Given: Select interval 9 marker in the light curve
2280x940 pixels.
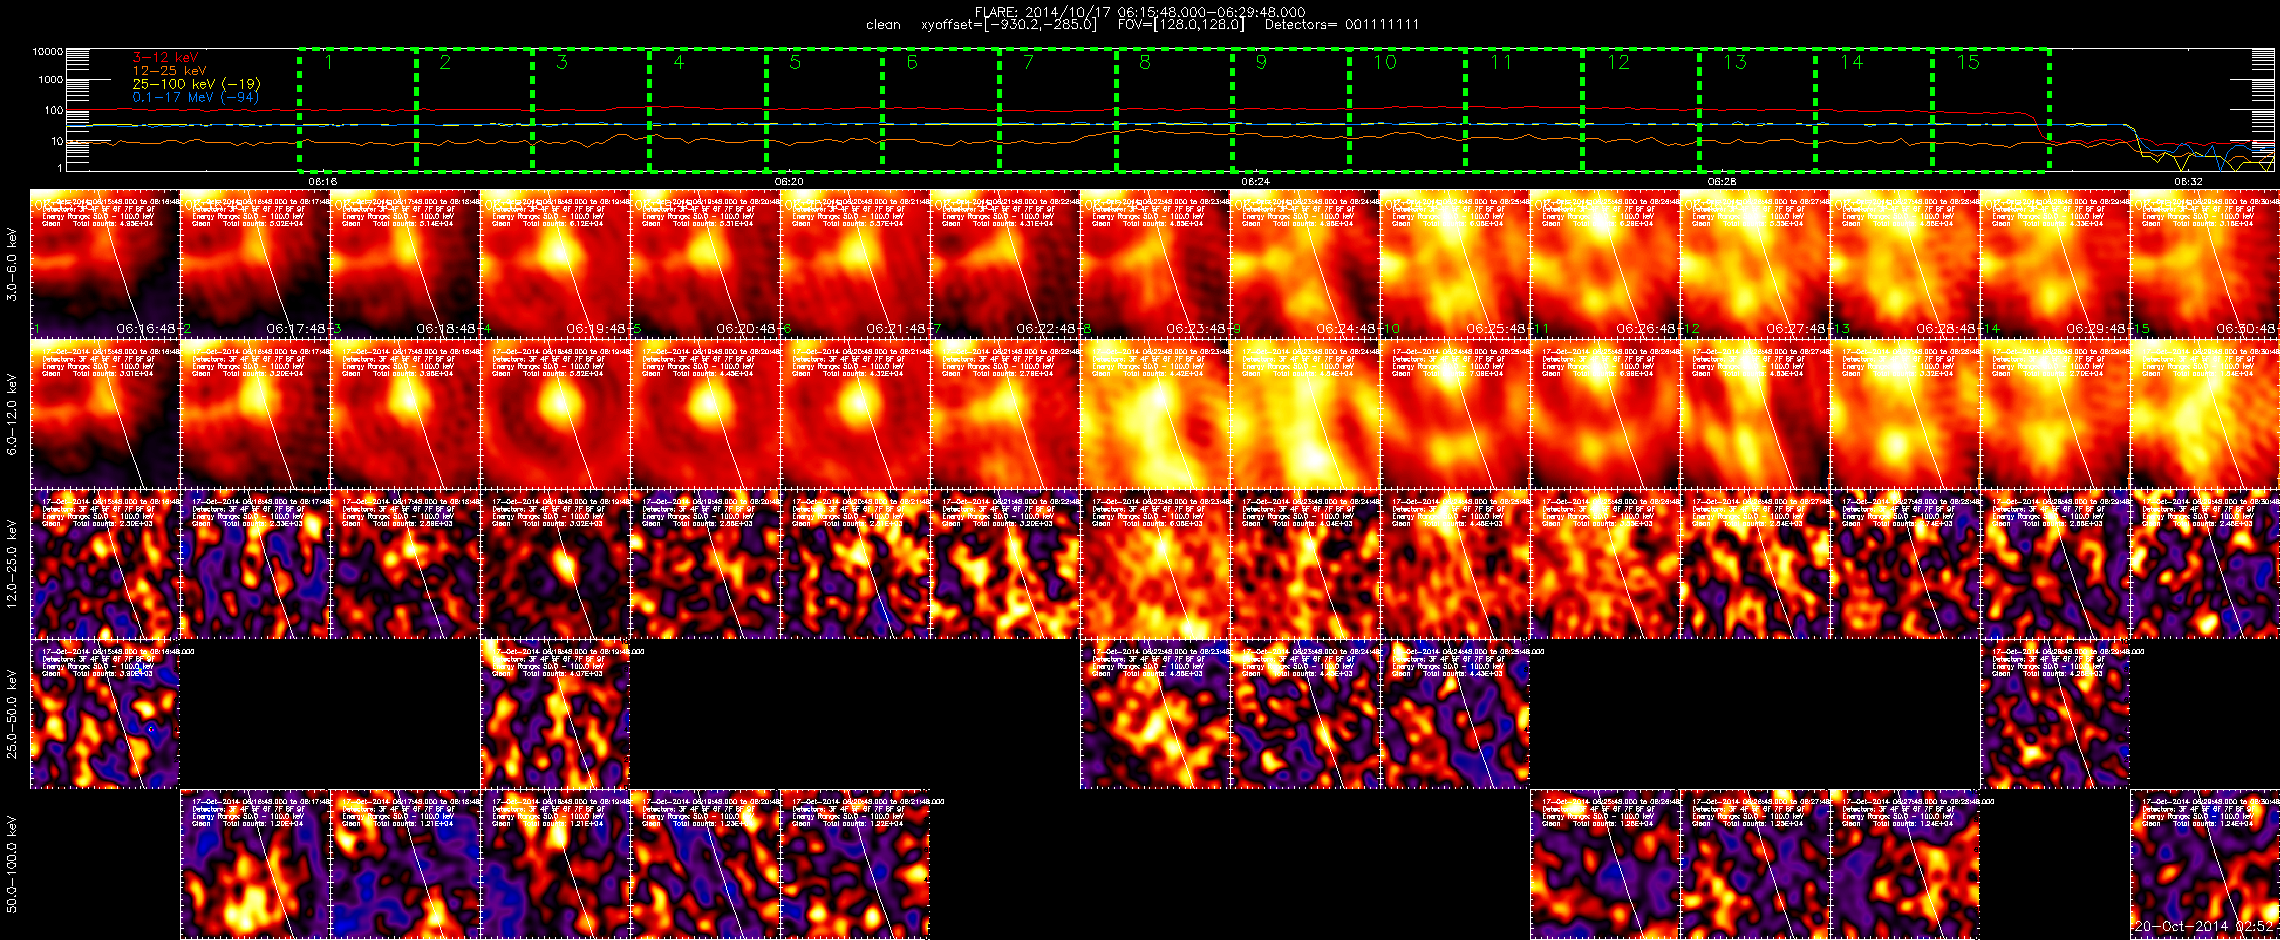Looking at the screenshot, I should click(x=1261, y=62).
